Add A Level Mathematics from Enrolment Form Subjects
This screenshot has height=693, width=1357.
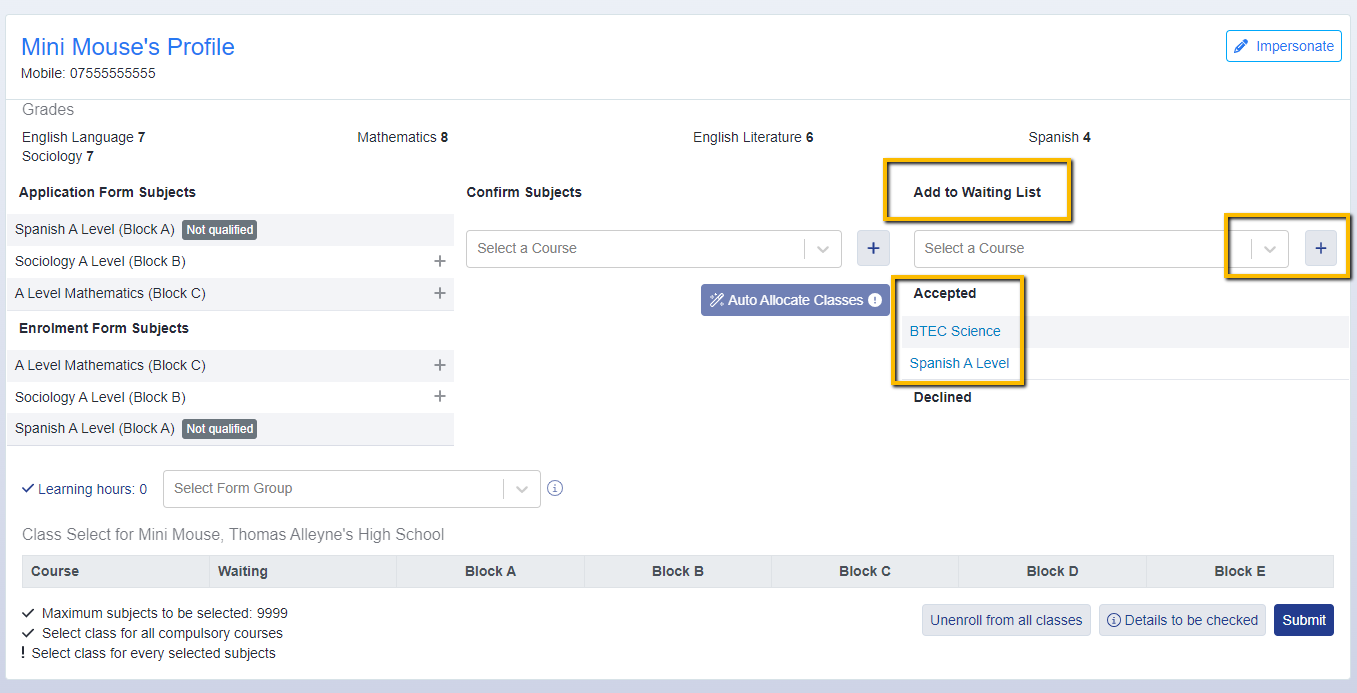pos(439,365)
